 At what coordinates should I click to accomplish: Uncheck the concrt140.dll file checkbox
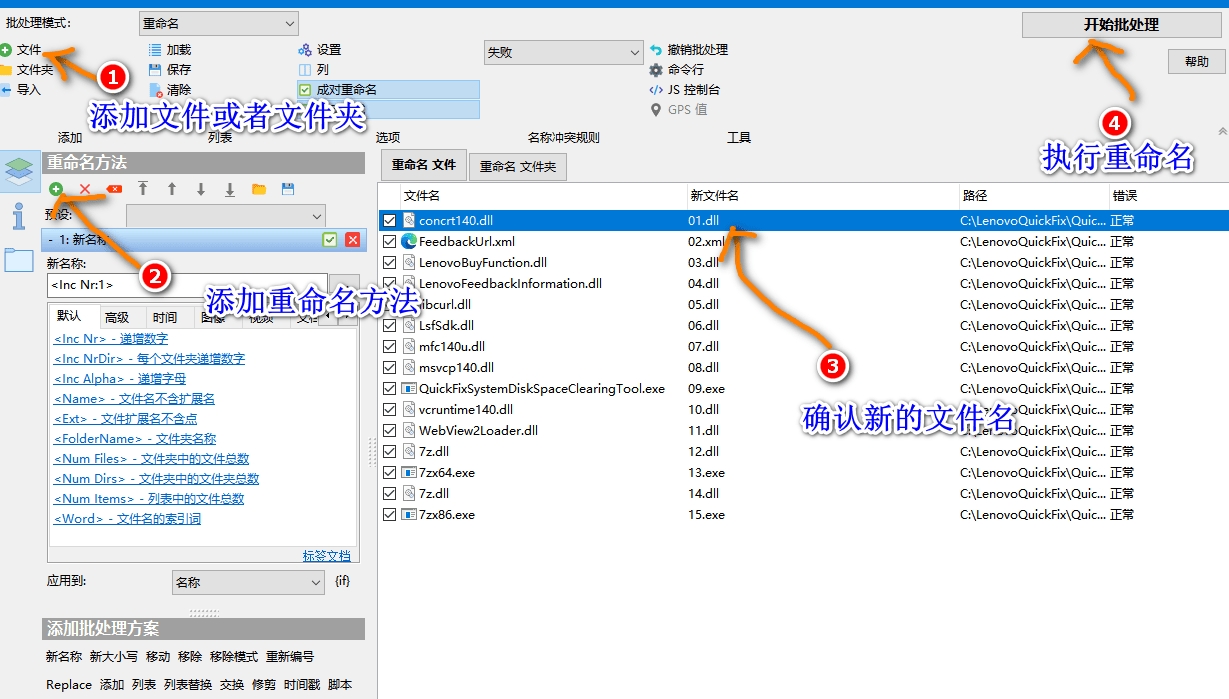pos(390,220)
